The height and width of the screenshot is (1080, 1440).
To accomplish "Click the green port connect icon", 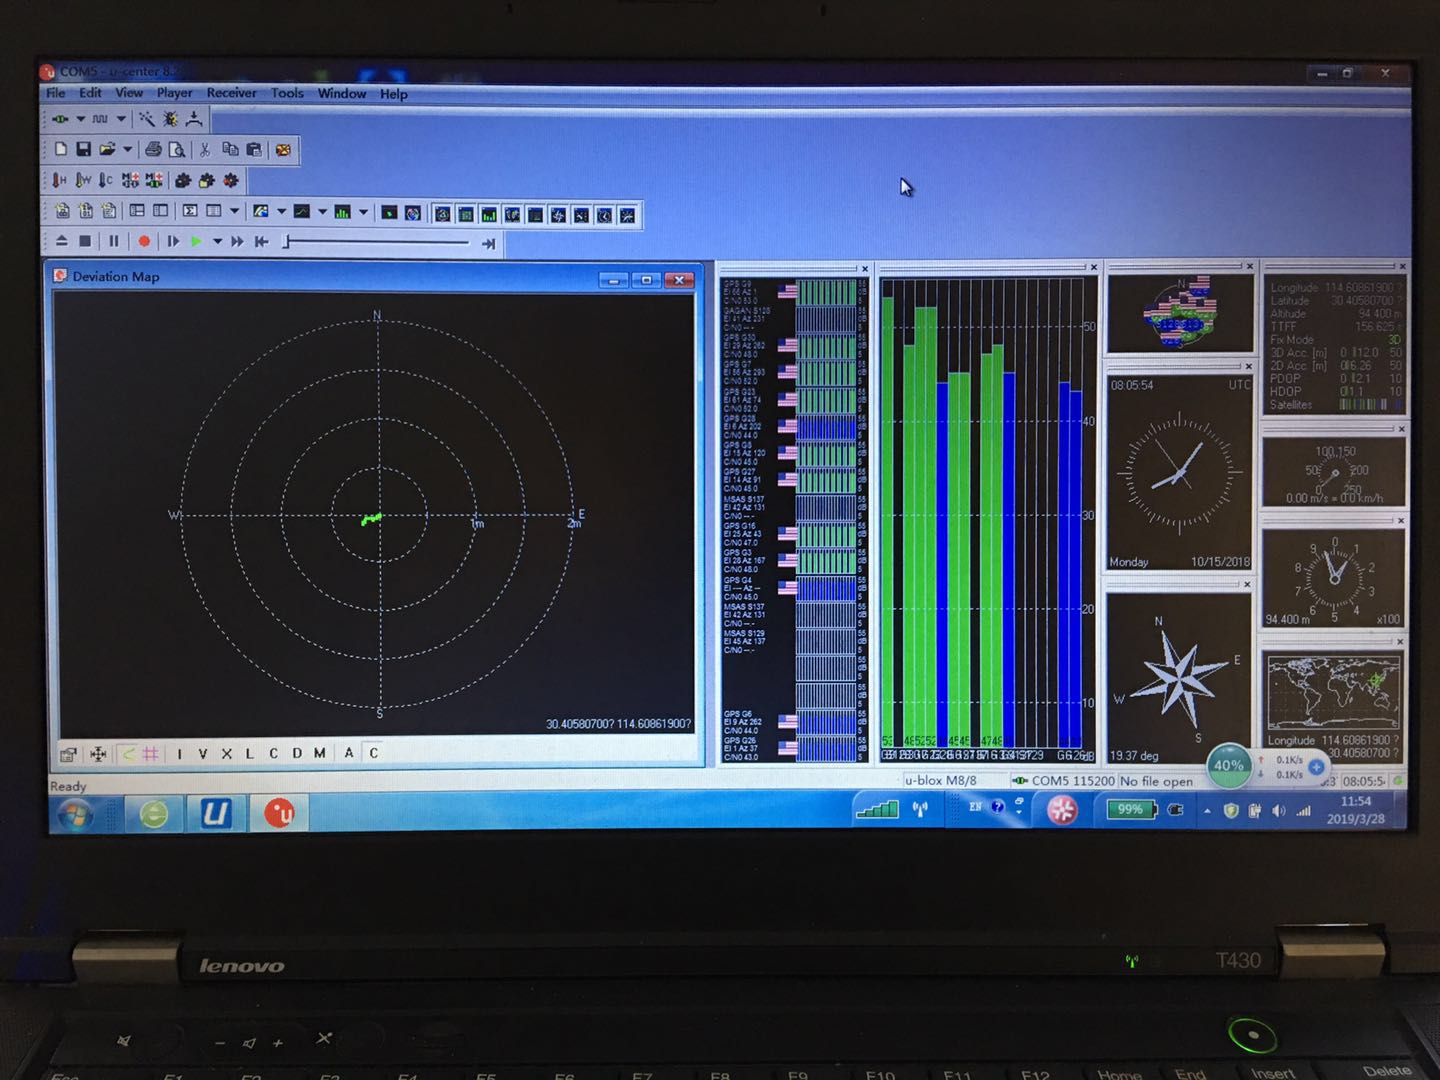I will click(61, 119).
